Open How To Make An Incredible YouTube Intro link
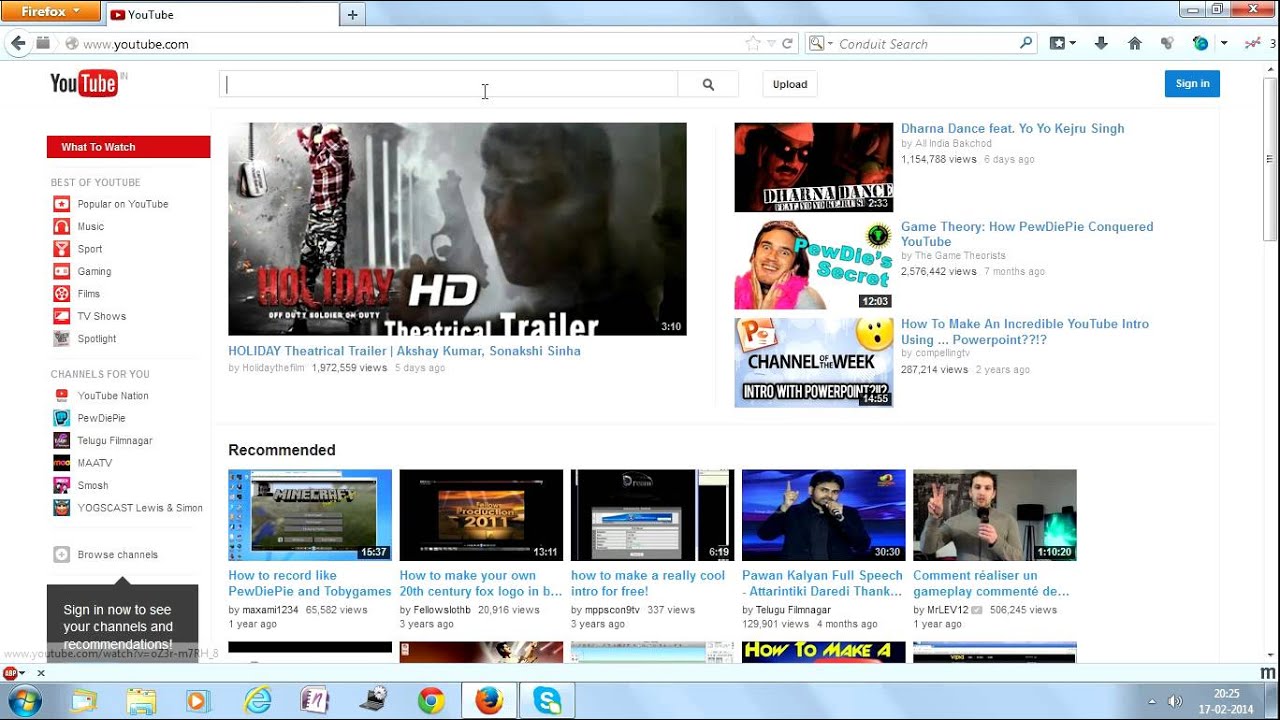Screen dimensions: 1280x720 [1025, 331]
